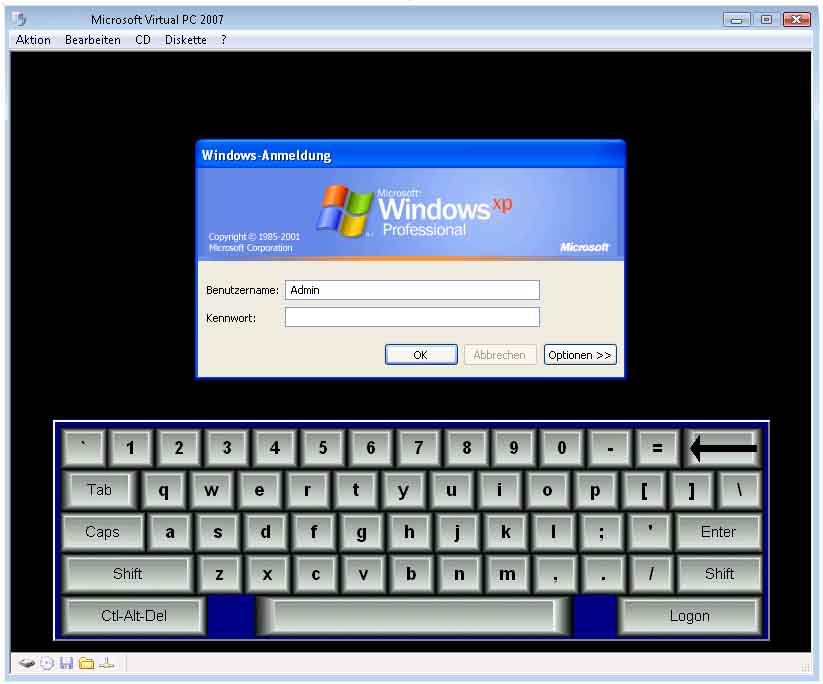Tap the letter z key
Viewport: 823px width, 684px height.
(x=219, y=574)
